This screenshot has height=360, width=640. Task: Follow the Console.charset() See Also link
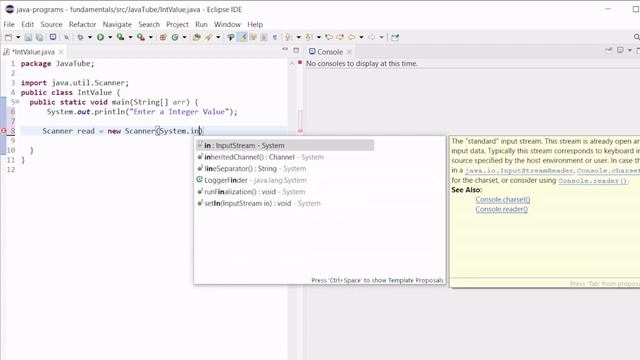[x=502, y=200]
